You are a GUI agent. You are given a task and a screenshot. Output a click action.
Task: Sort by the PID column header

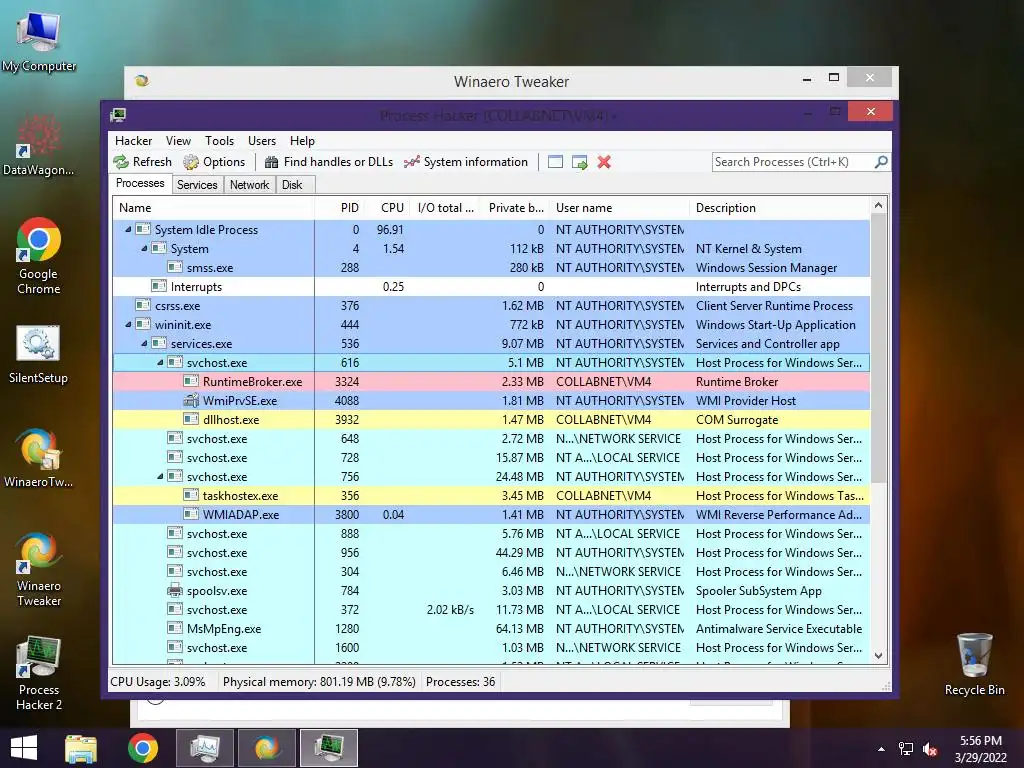tap(338, 208)
